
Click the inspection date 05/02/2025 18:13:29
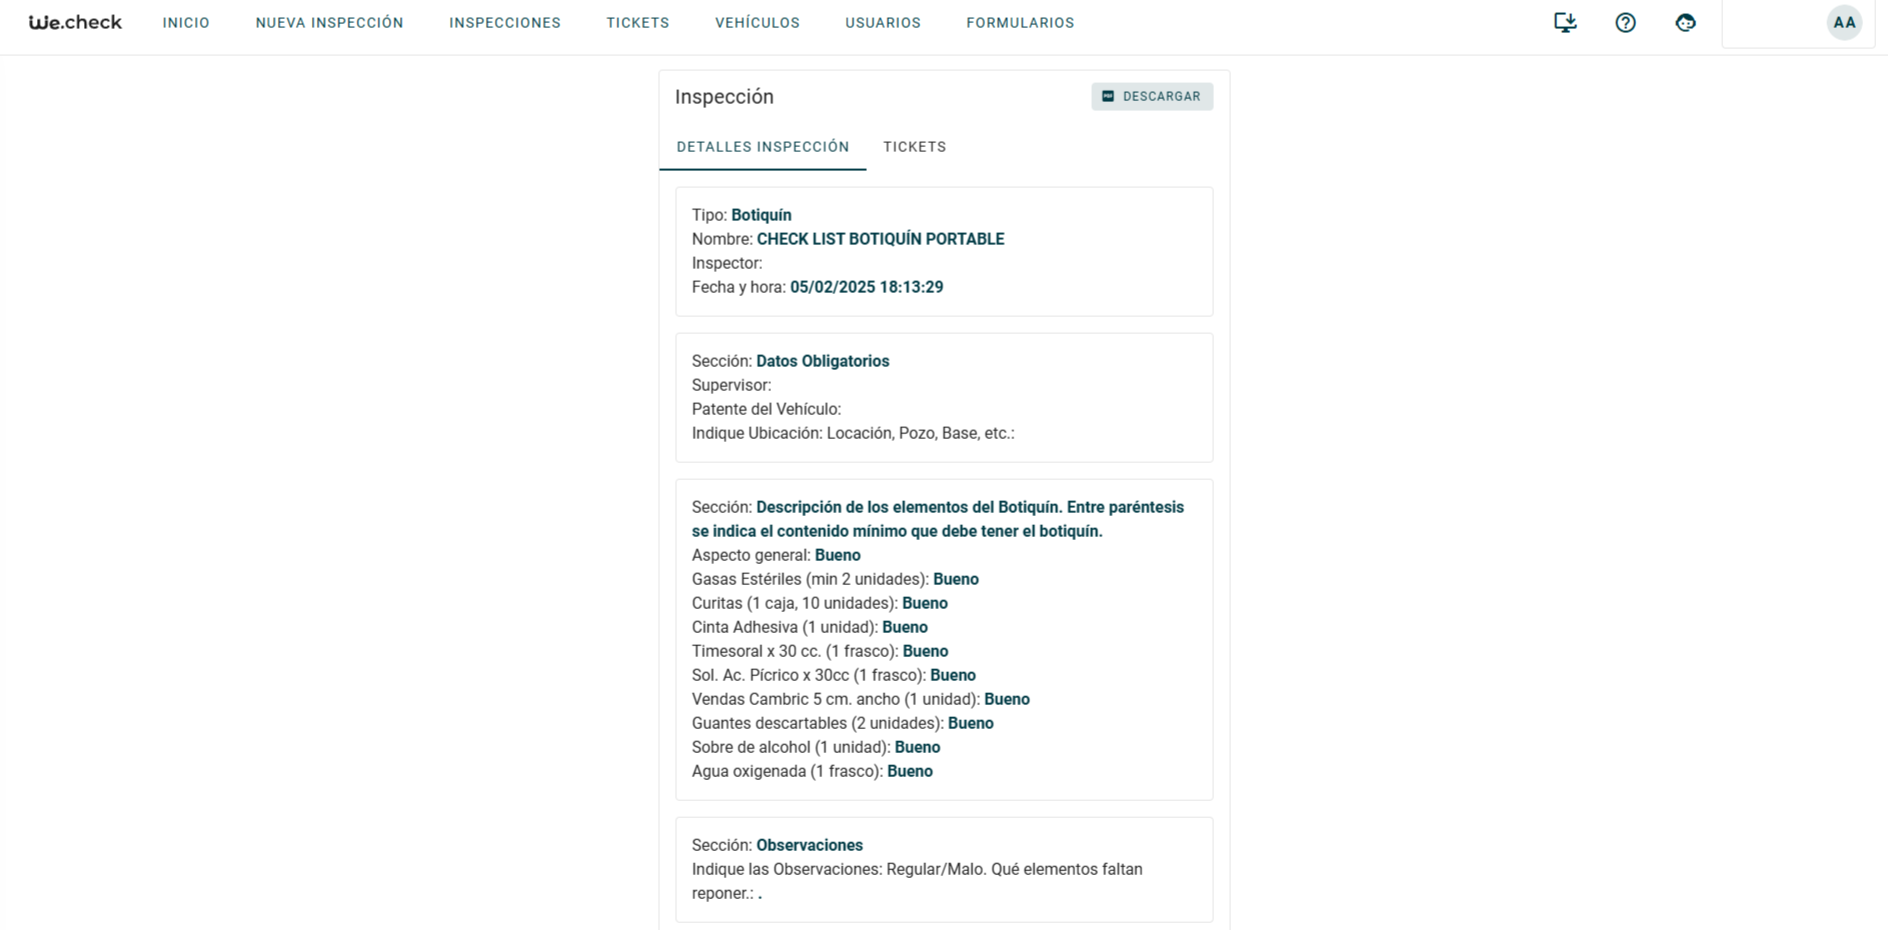866,287
